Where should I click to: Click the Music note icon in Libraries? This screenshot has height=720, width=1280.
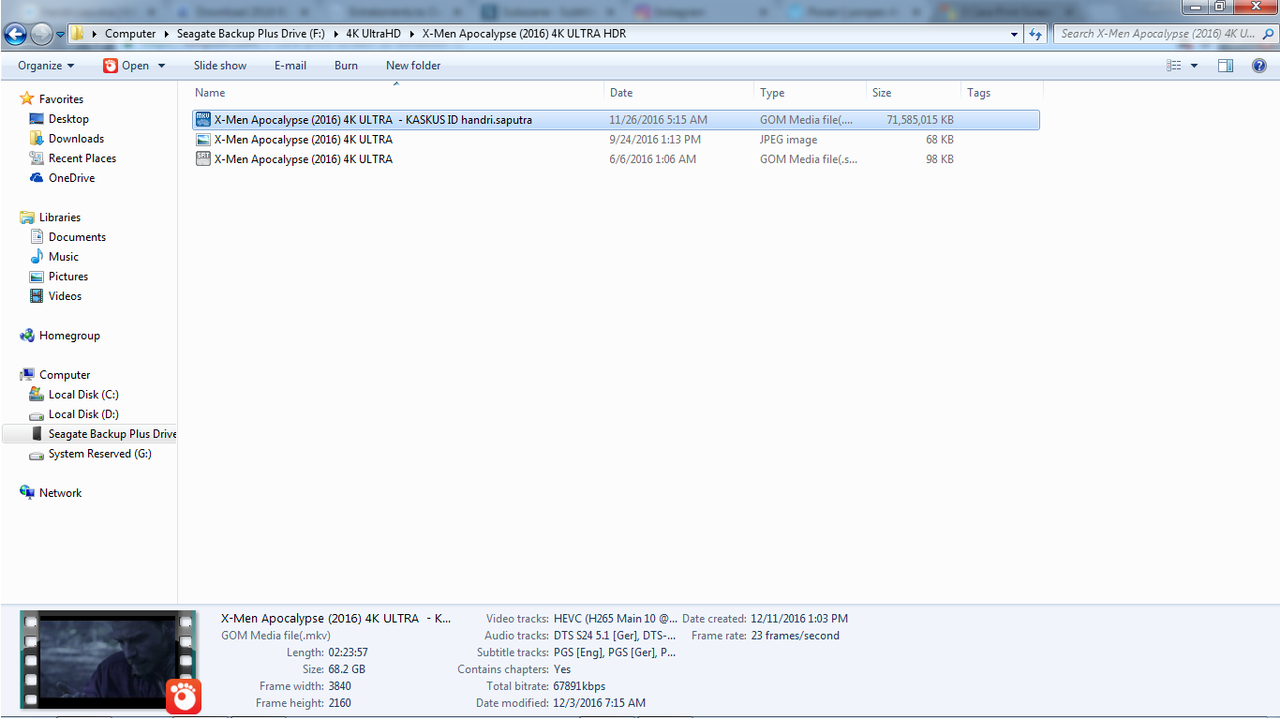click(37, 257)
